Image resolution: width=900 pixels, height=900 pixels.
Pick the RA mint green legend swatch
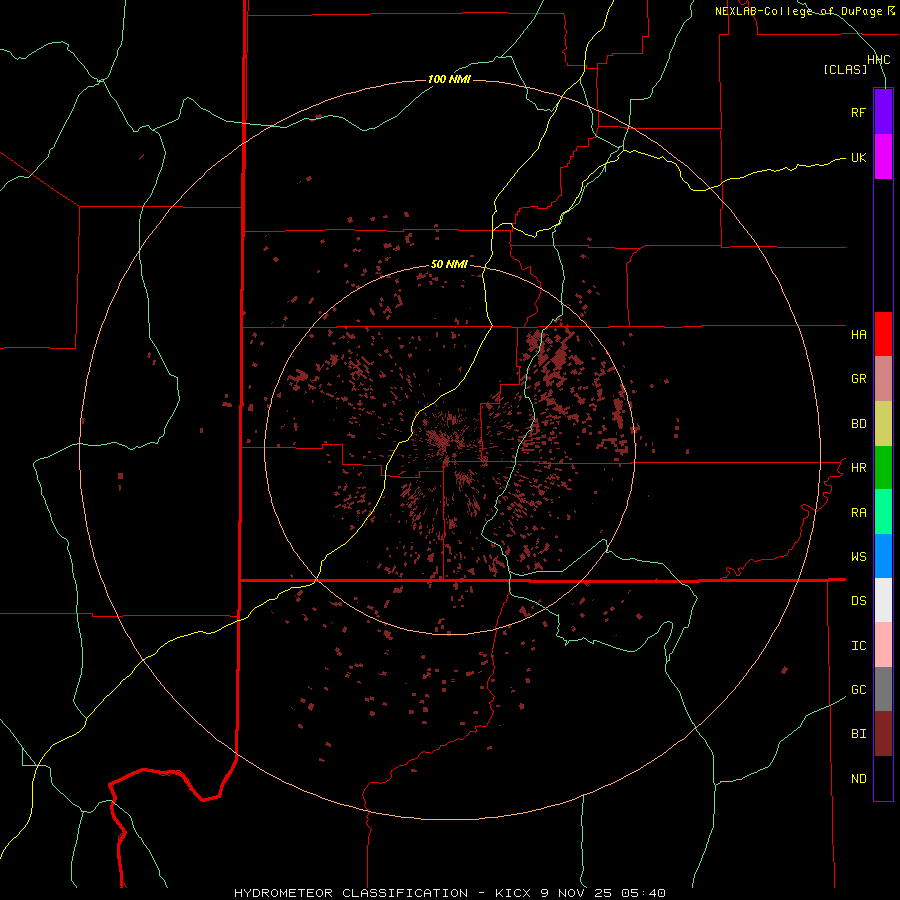(x=883, y=512)
